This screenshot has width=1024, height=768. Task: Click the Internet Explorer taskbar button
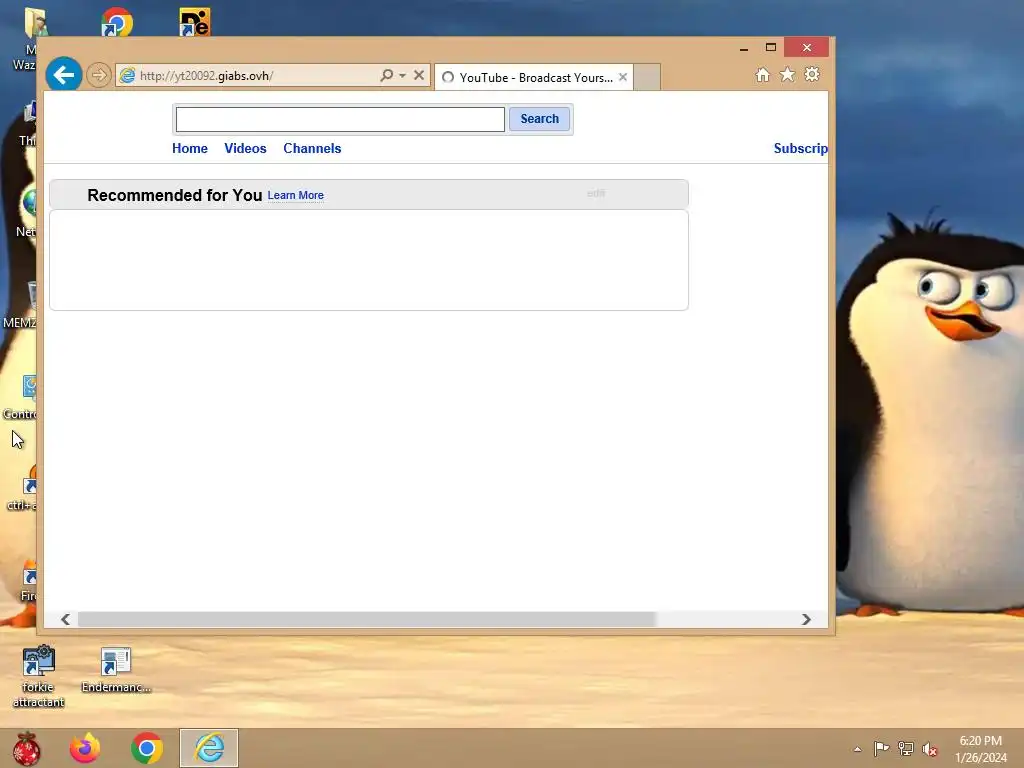click(x=209, y=748)
